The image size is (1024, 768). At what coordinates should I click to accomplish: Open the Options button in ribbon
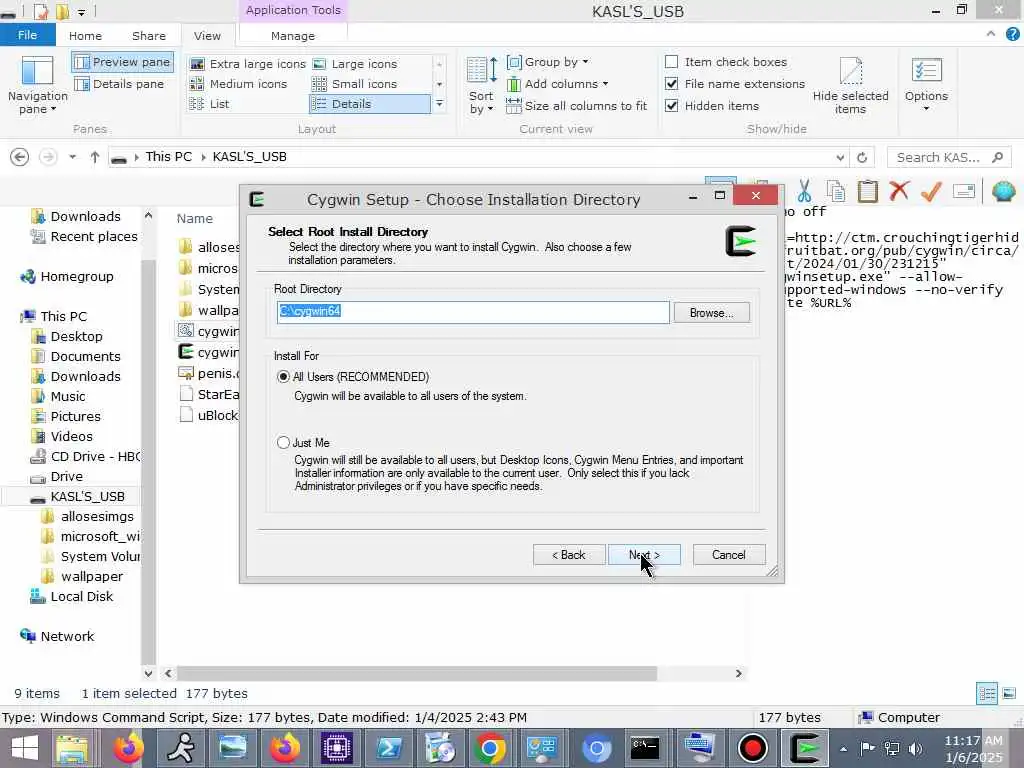[926, 86]
